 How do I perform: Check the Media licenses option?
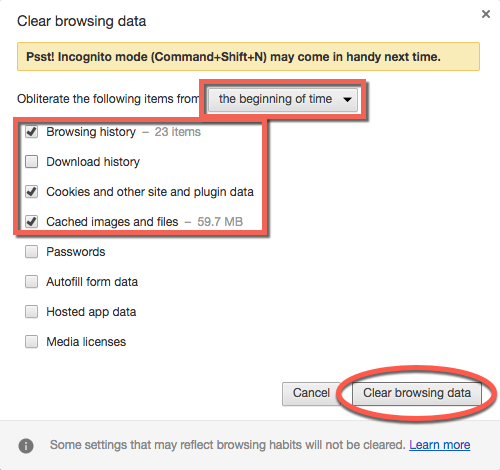tap(32, 342)
